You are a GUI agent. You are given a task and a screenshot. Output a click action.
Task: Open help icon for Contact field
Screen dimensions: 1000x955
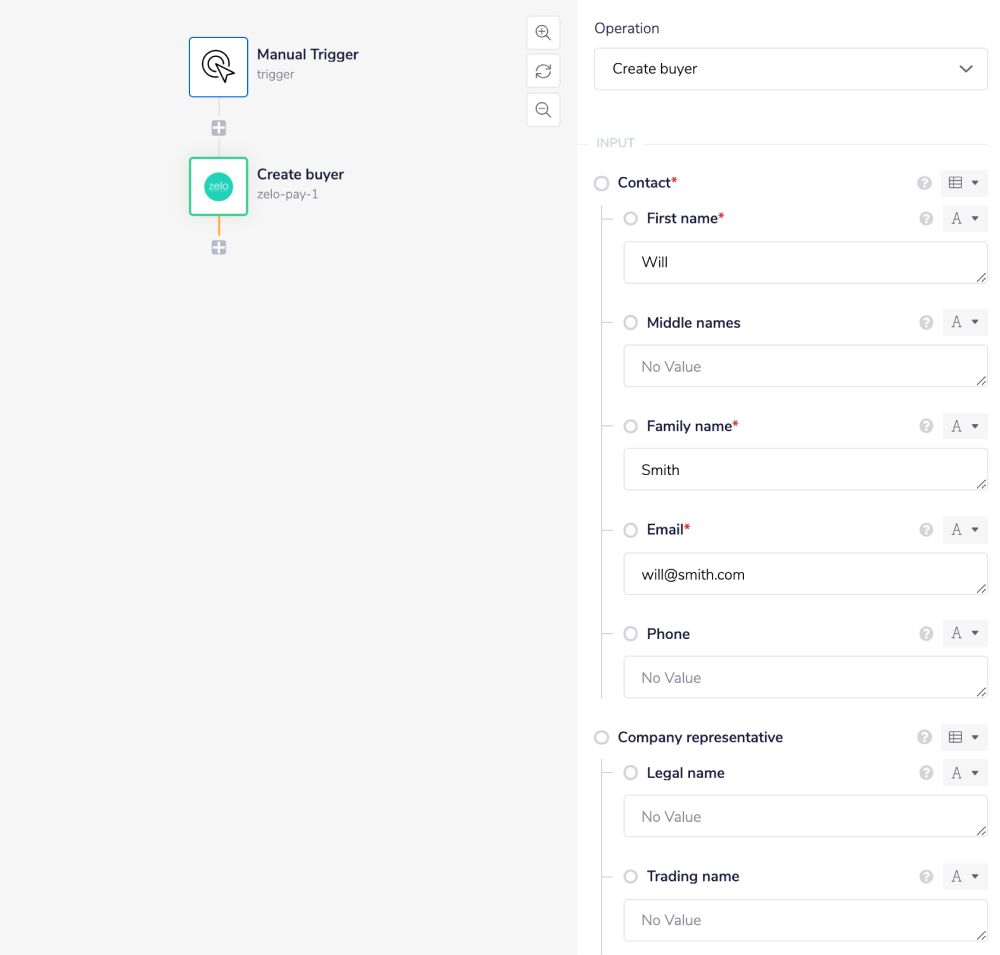pos(925,183)
